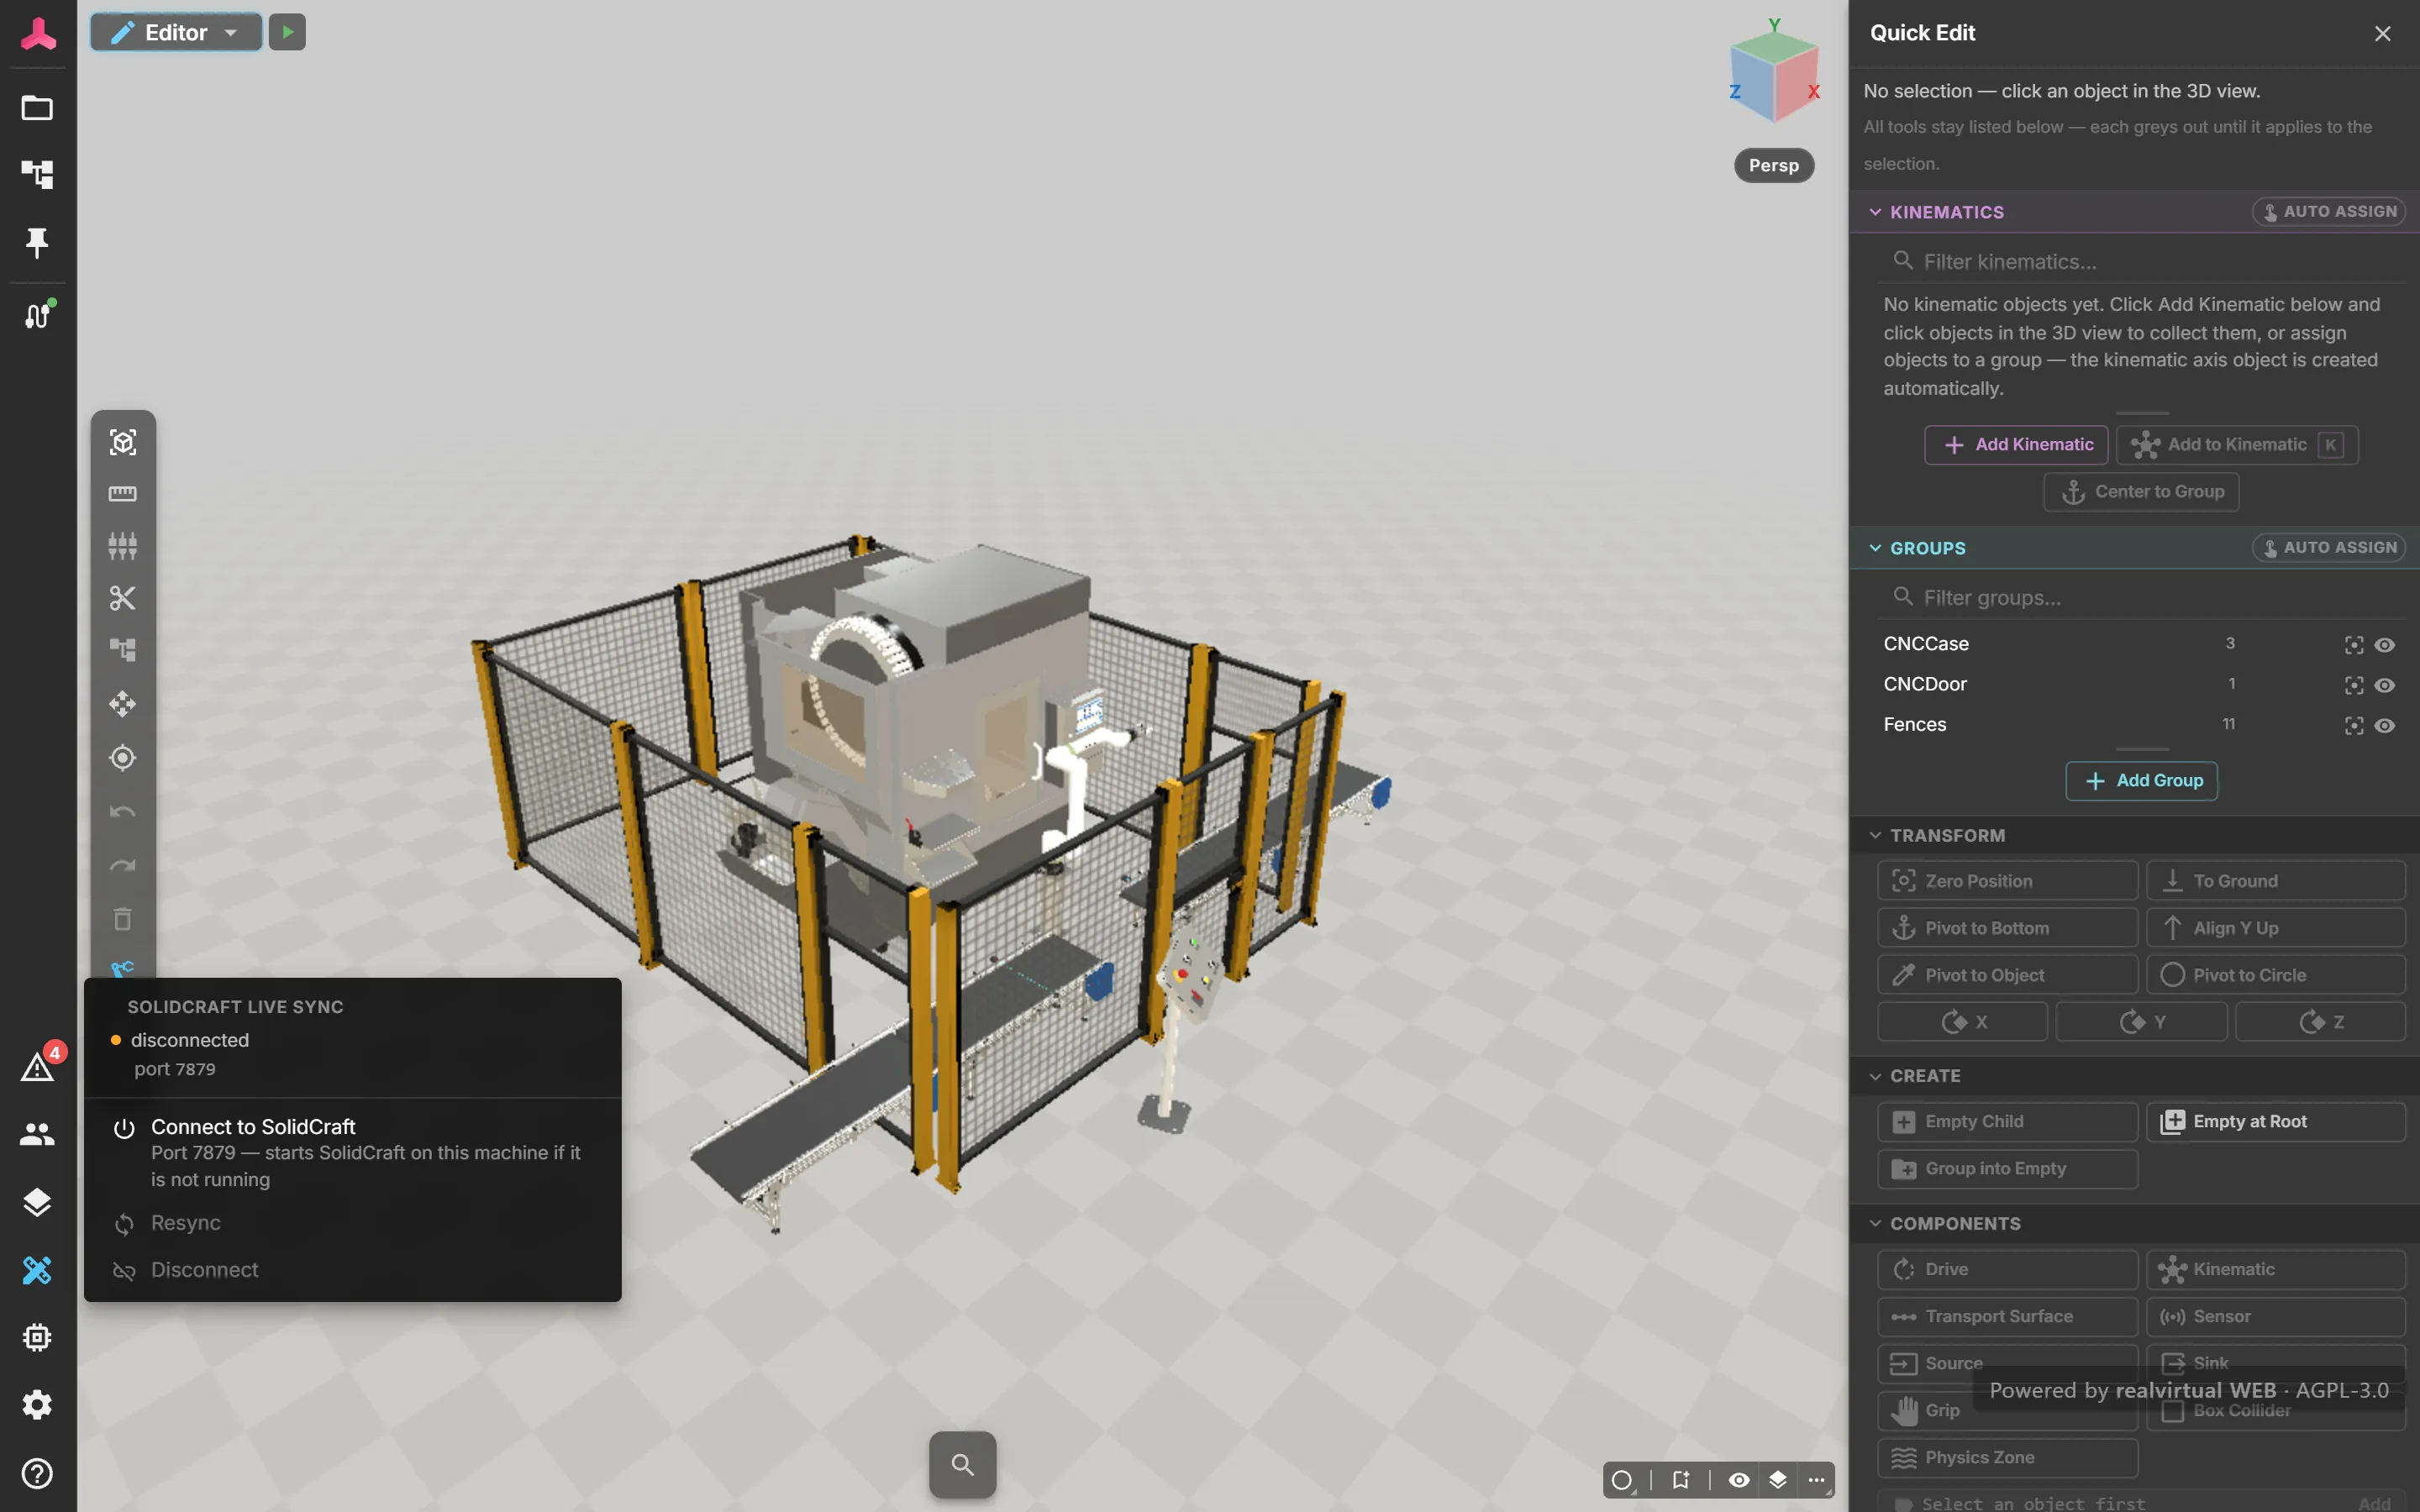Viewport: 2420px width, 1512px height.
Task: Click the cube selection tool icon
Action: (x=122, y=442)
